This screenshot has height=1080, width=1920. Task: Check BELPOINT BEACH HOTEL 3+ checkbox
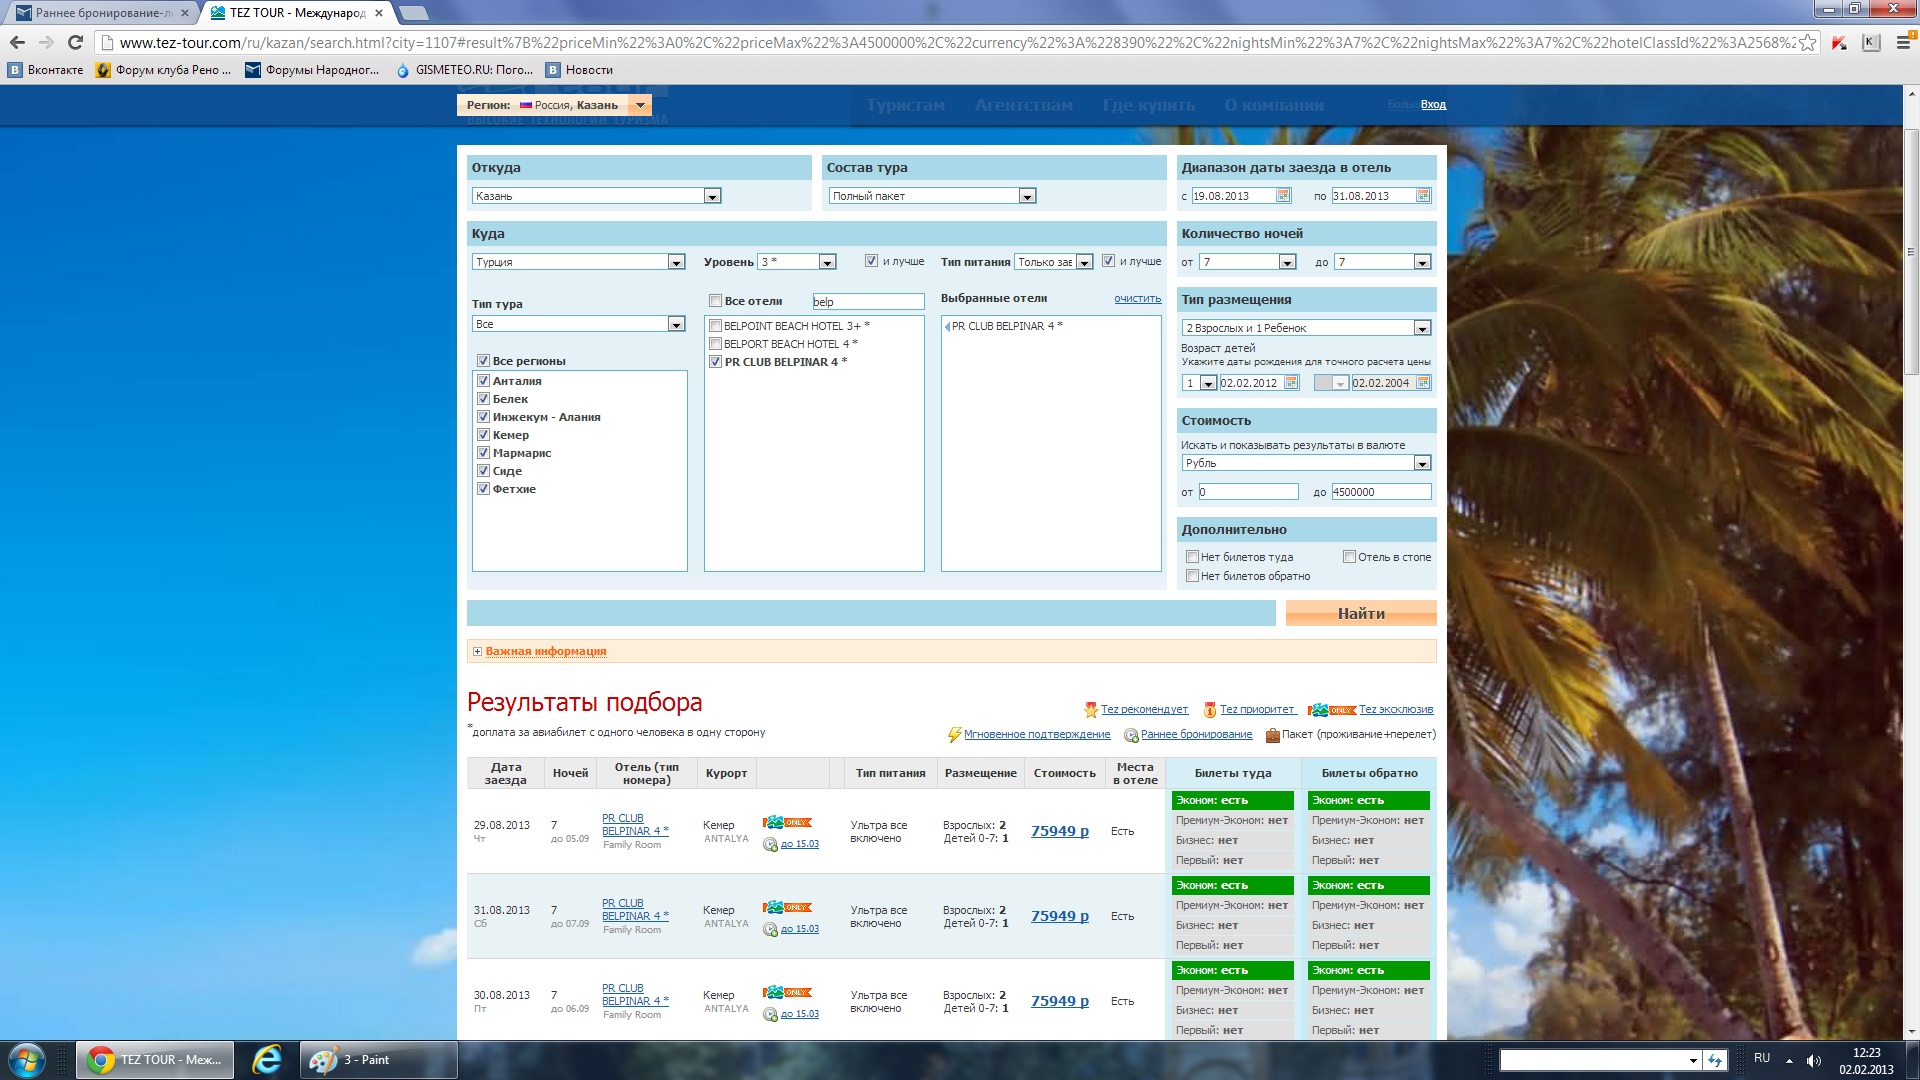click(715, 326)
